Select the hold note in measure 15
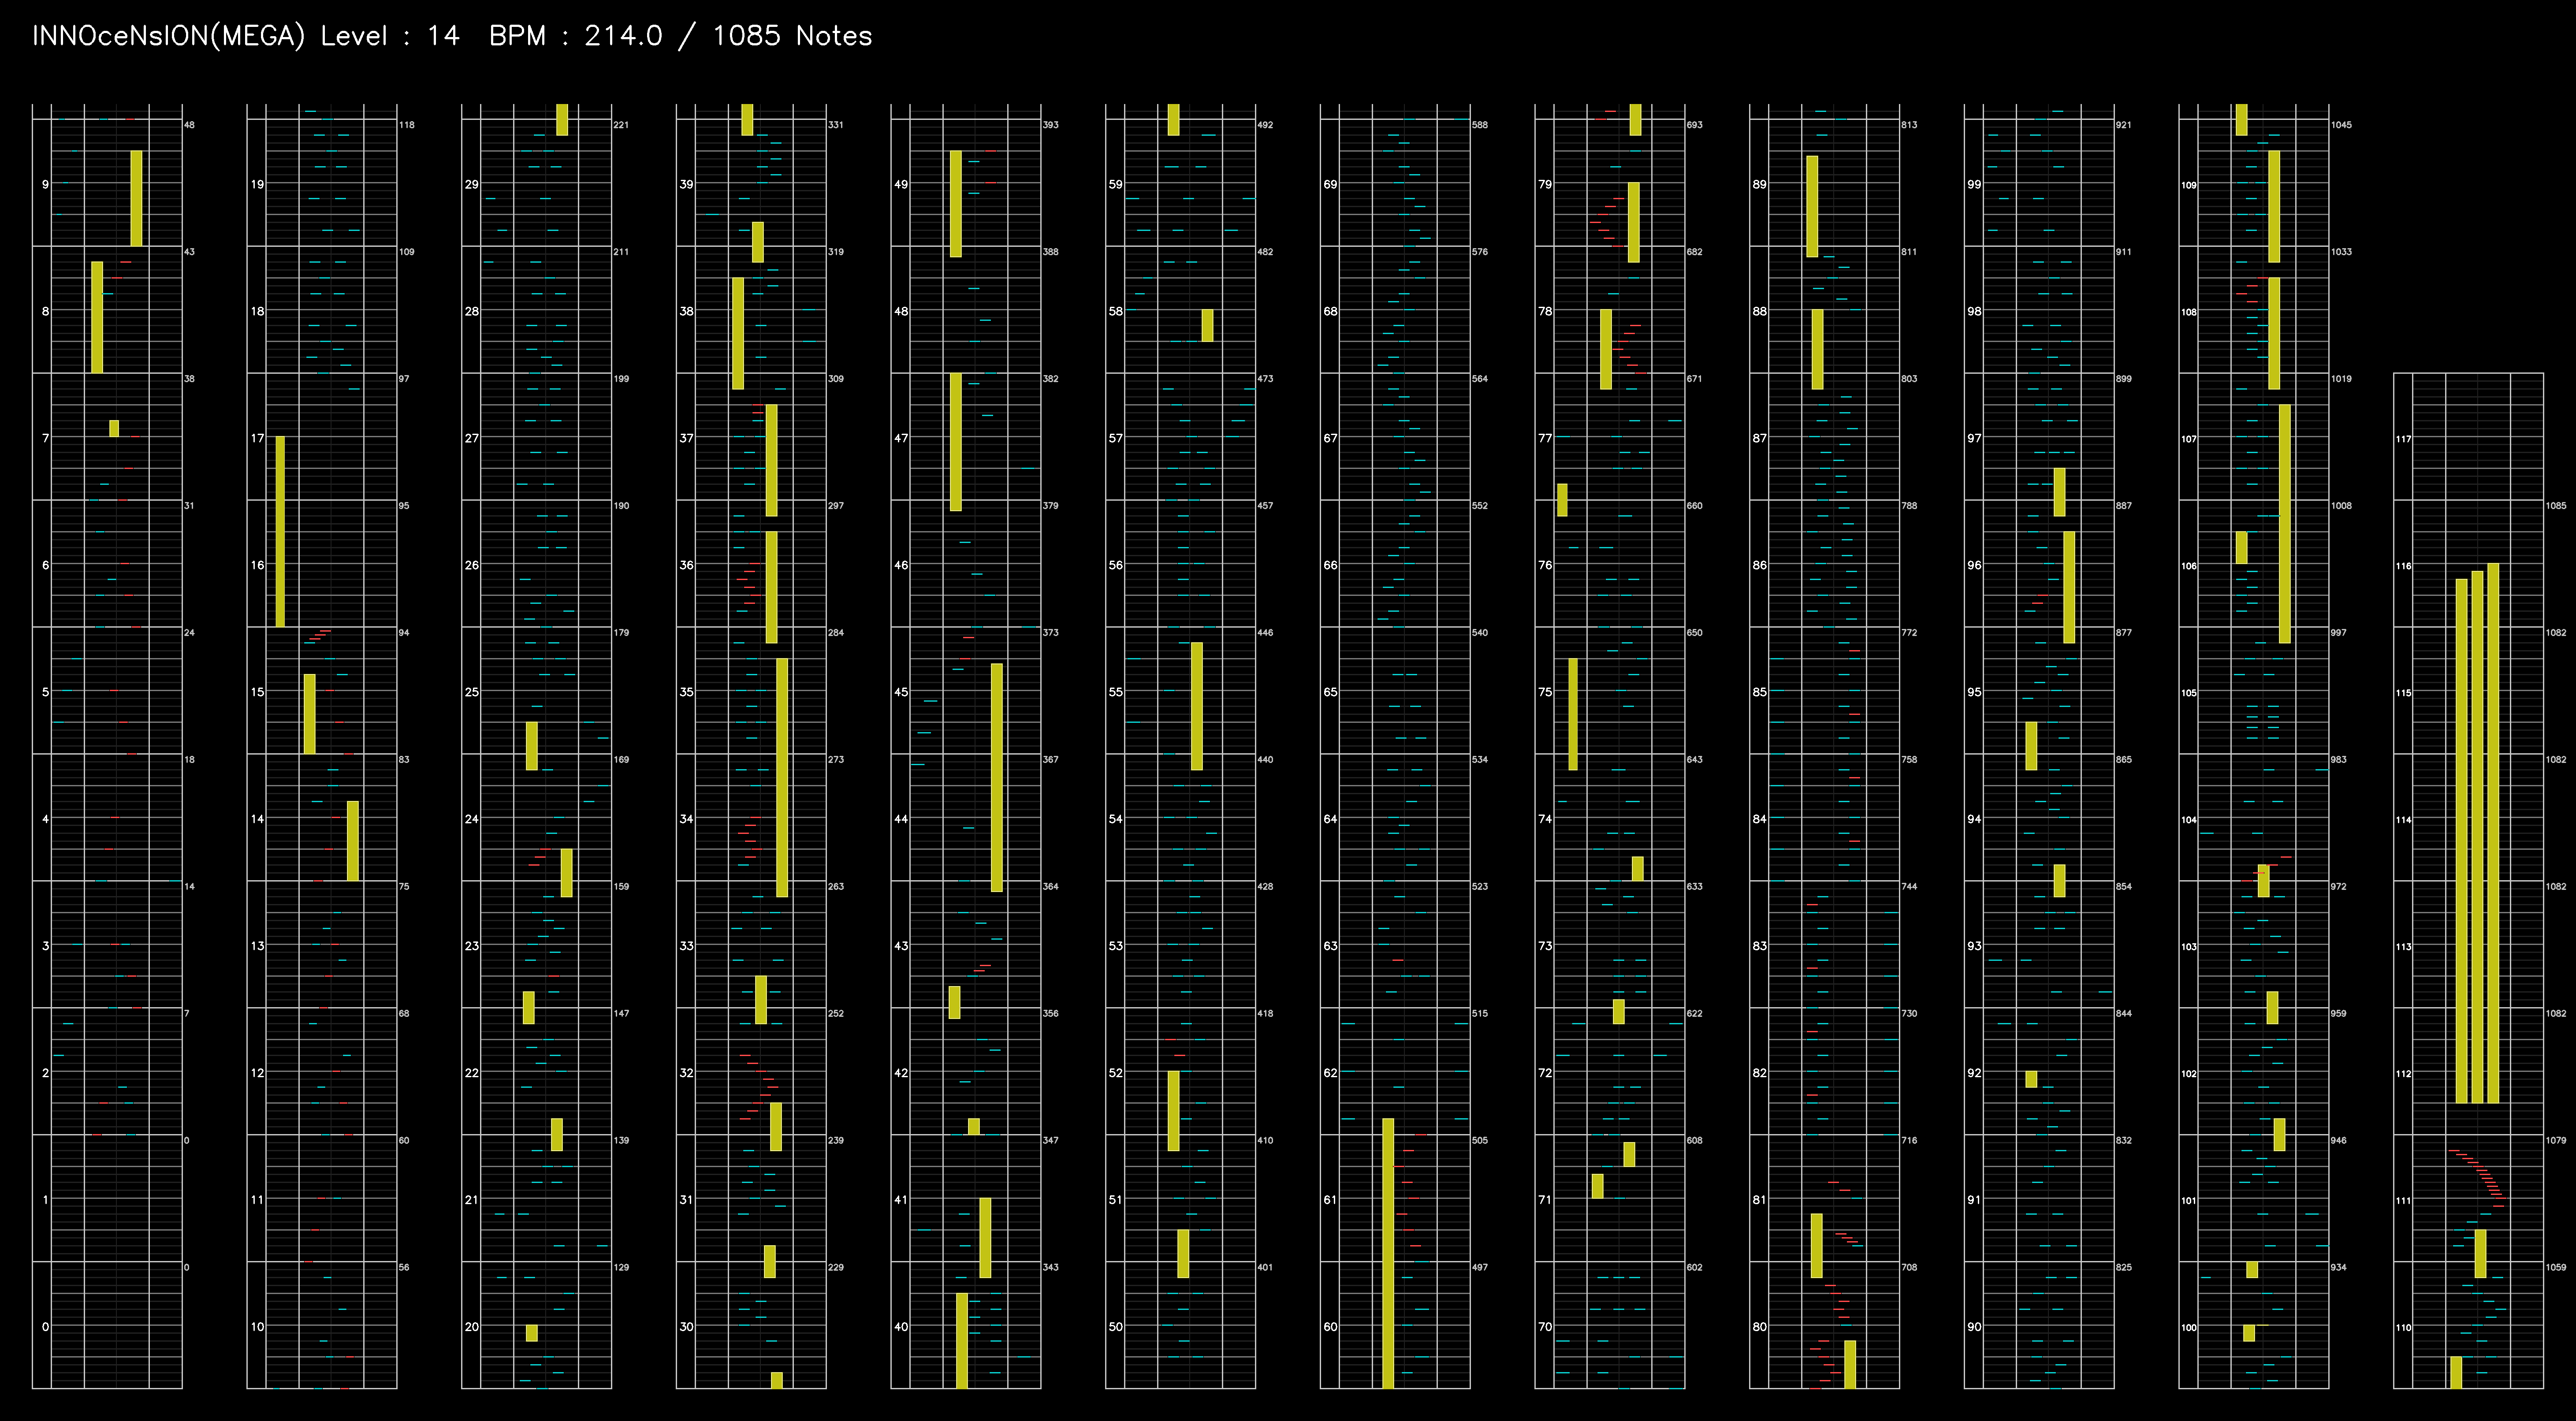Viewport: 2576px width, 1421px height. [x=310, y=714]
